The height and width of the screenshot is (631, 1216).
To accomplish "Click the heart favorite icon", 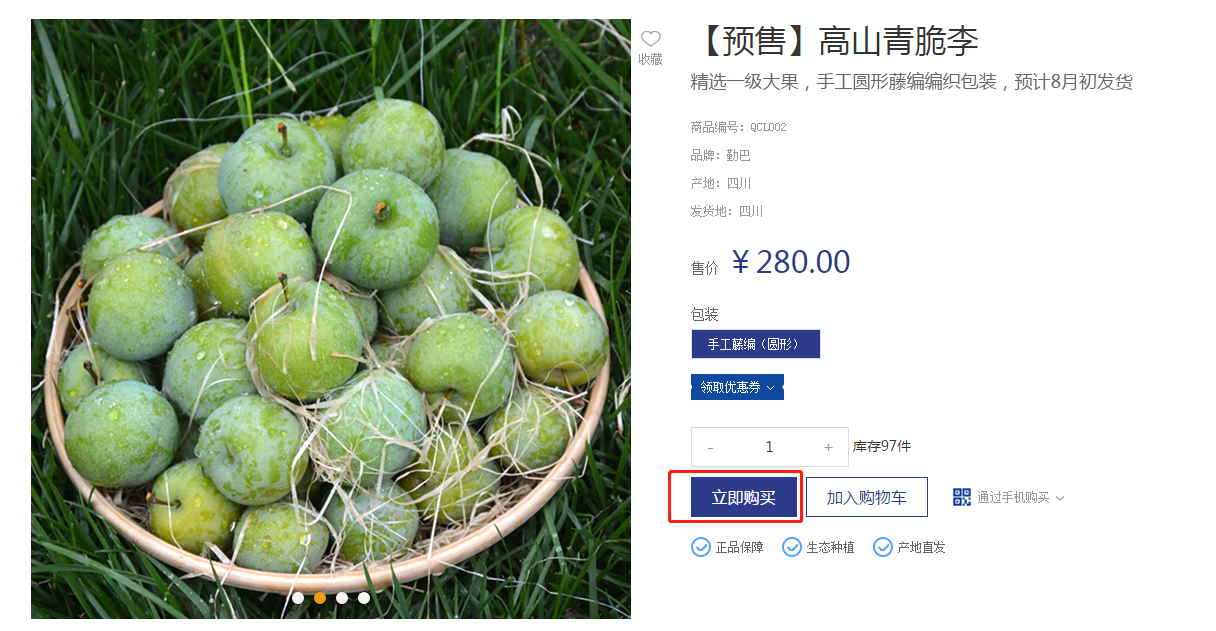I will coord(651,39).
